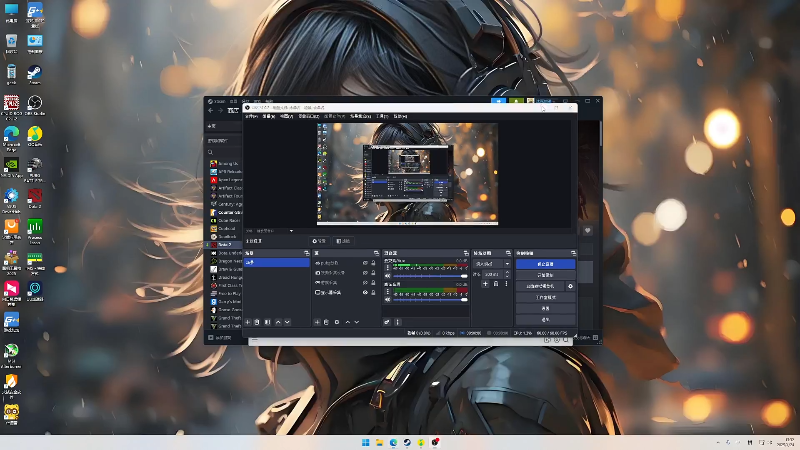This screenshot has width=800, height=450.
Task: Pop out the Scenes dock panel
Action: [306, 253]
